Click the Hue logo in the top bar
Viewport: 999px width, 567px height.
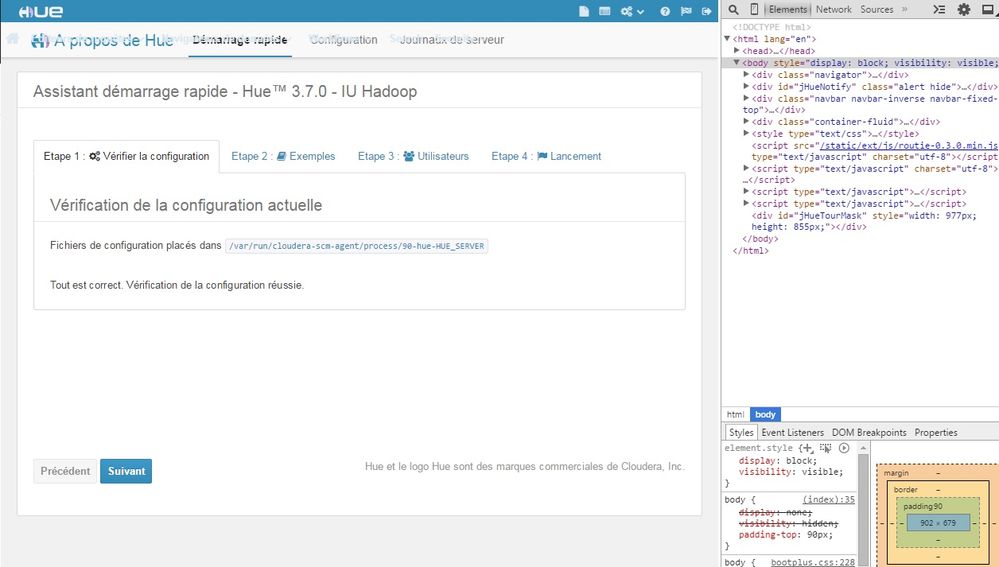pos(41,11)
